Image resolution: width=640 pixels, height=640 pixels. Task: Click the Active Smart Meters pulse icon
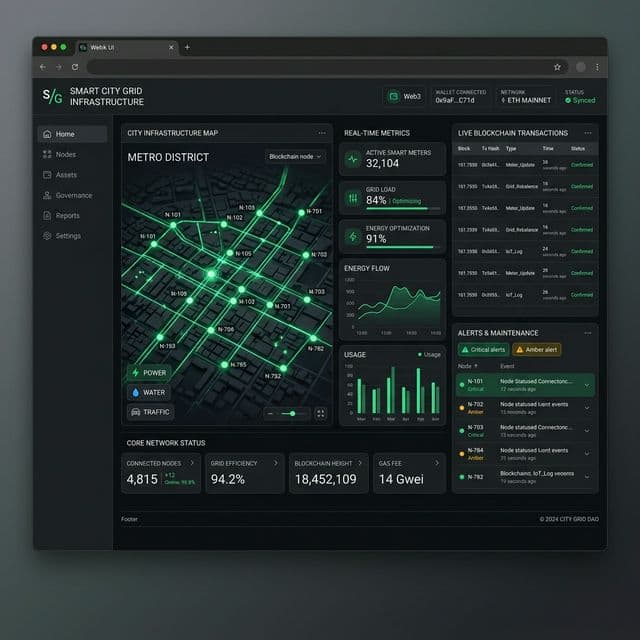353,159
